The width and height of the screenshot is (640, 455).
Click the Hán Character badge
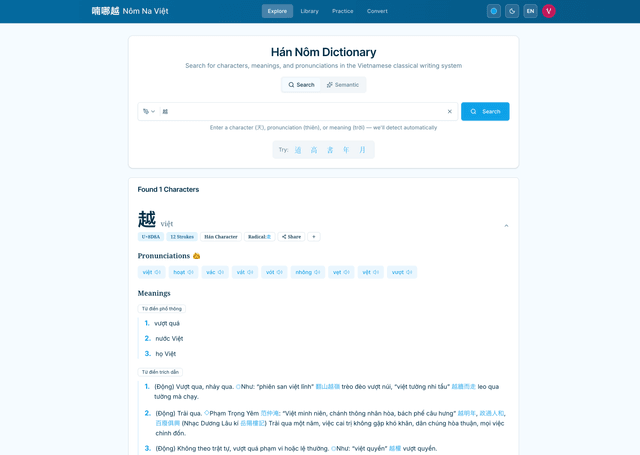coord(221,237)
